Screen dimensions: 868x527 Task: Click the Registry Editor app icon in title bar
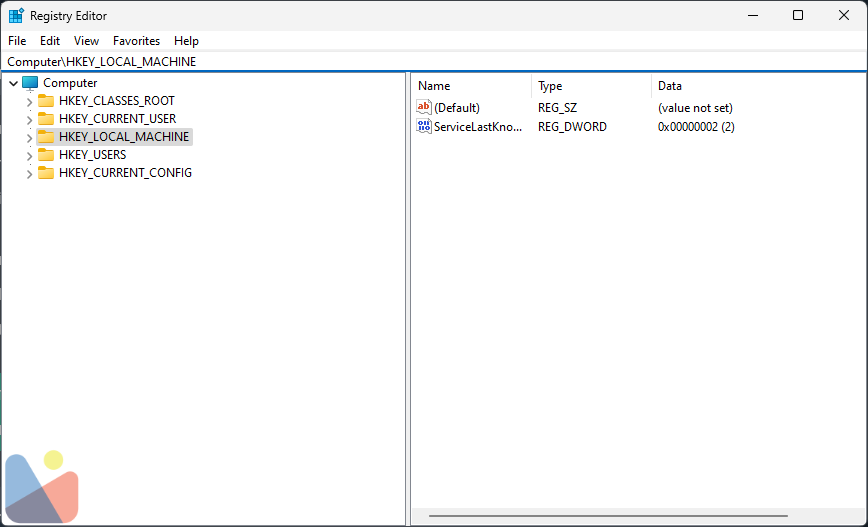(17, 16)
